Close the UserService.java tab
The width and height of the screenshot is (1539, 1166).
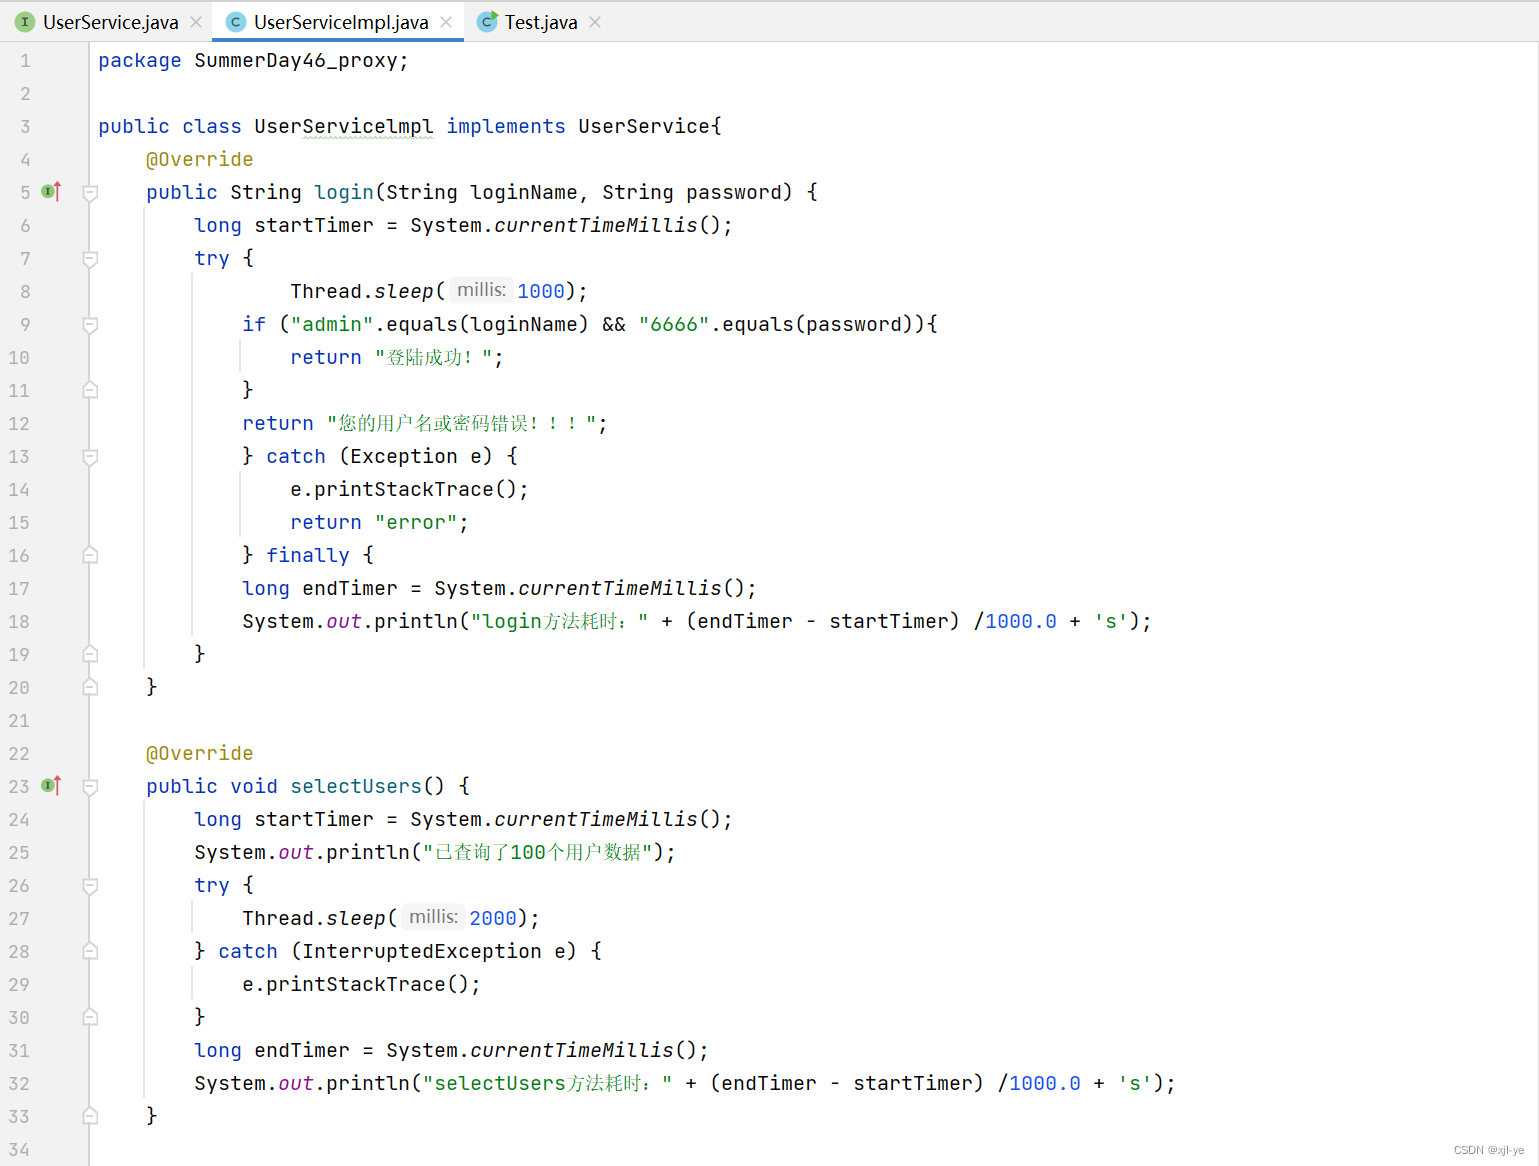click(196, 22)
